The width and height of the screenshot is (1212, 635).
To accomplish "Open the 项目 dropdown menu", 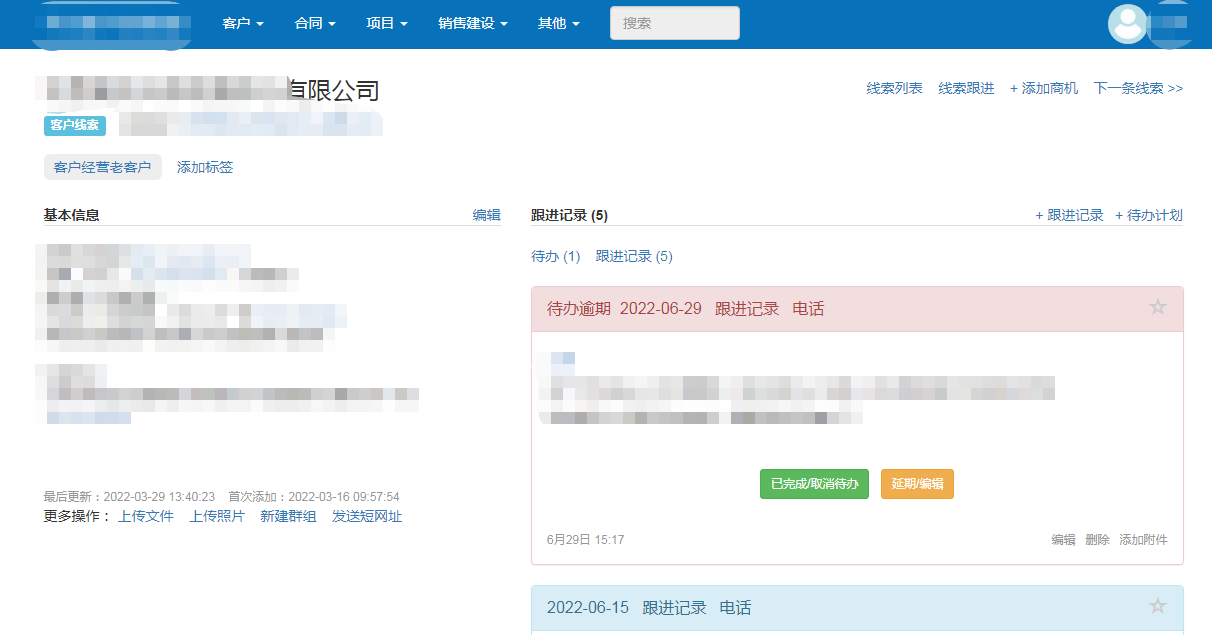I will [x=387, y=23].
